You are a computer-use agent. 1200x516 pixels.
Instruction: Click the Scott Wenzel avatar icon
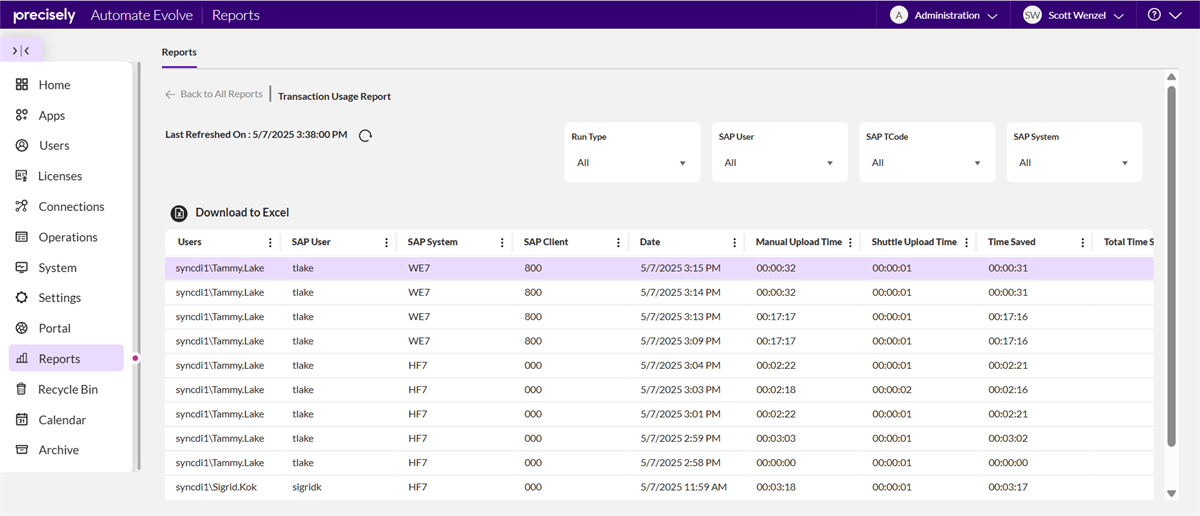point(1032,15)
